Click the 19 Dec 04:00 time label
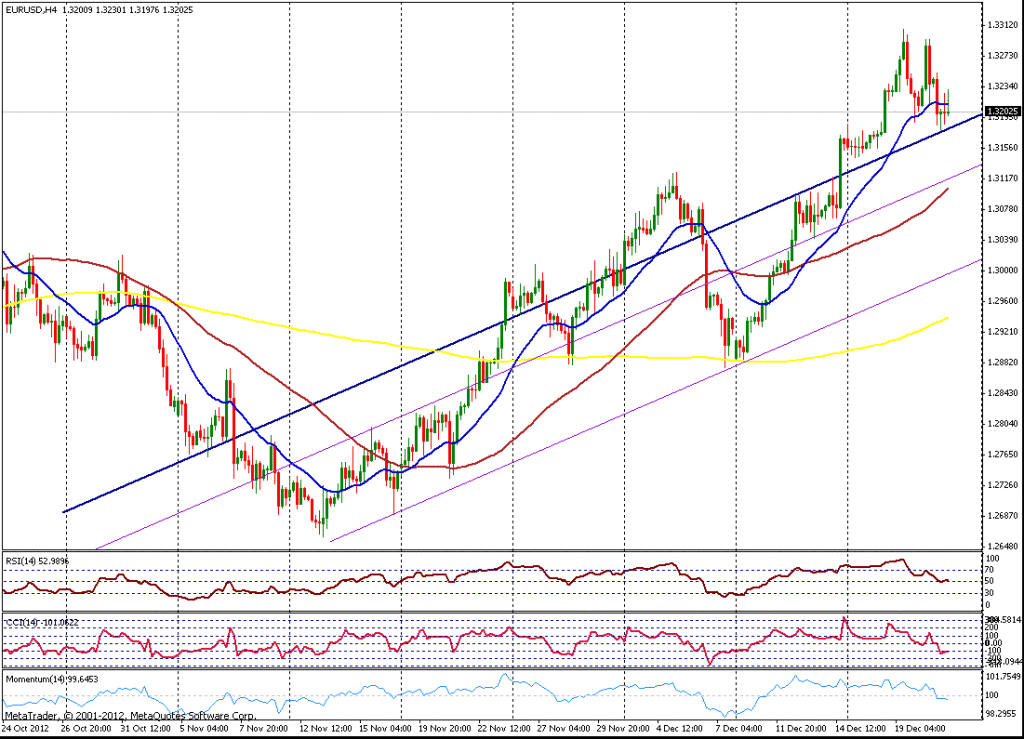 click(x=920, y=728)
